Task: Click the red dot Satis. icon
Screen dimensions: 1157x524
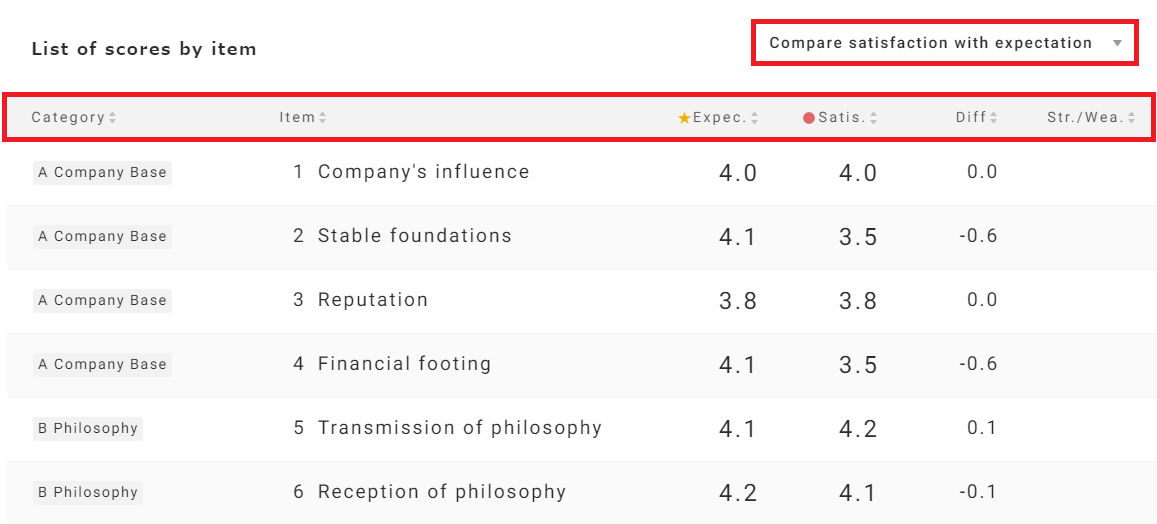Action: tap(809, 118)
